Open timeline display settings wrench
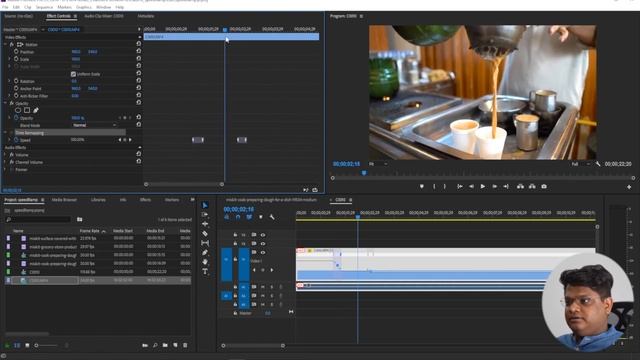Viewport: 640px width, 360px height. coord(272,217)
